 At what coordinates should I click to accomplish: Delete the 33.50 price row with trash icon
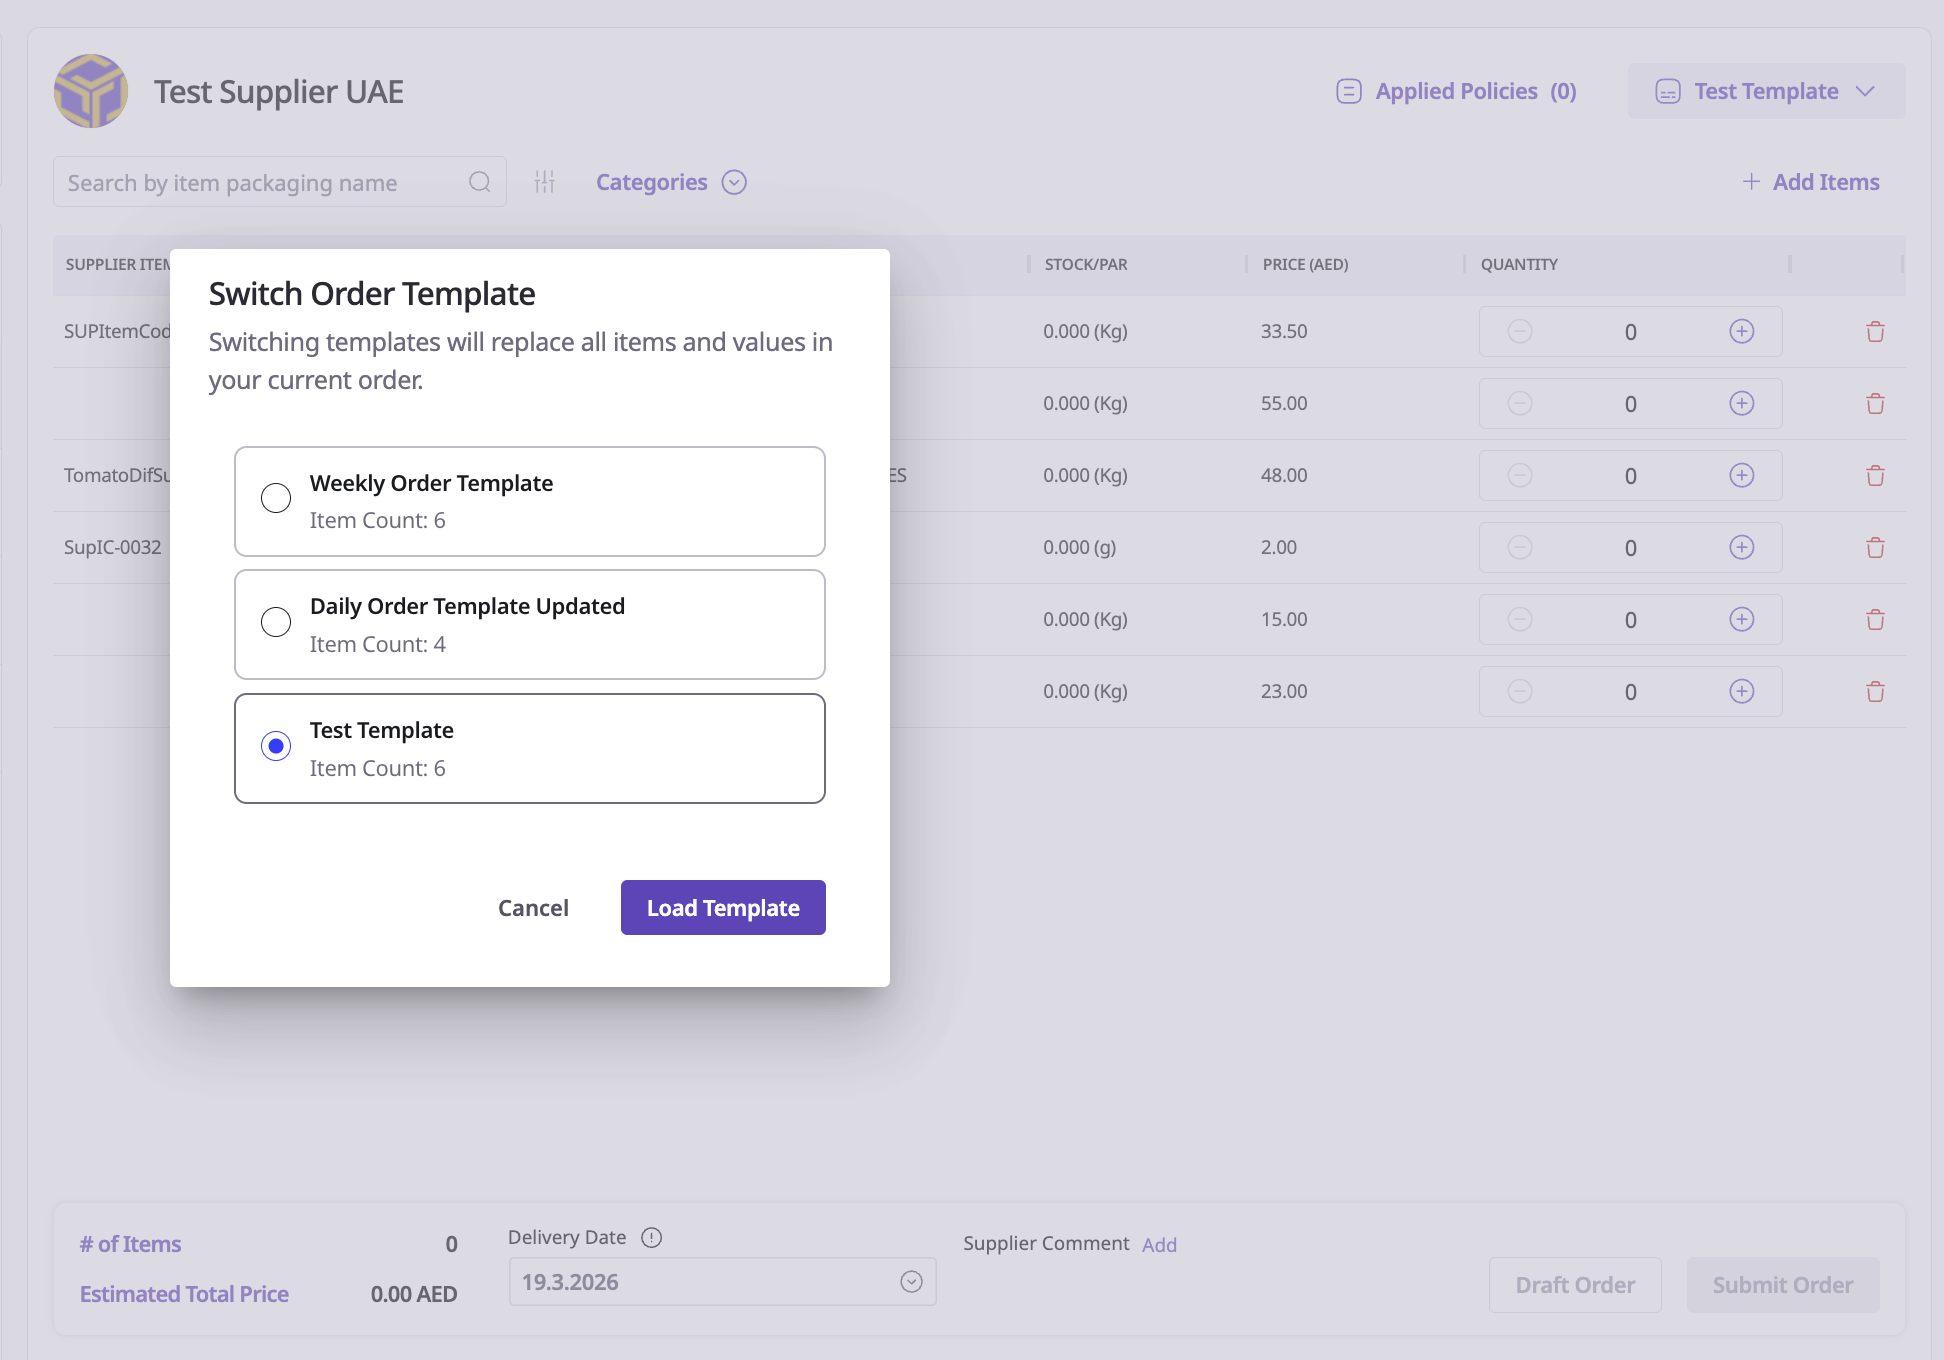tap(1875, 332)
